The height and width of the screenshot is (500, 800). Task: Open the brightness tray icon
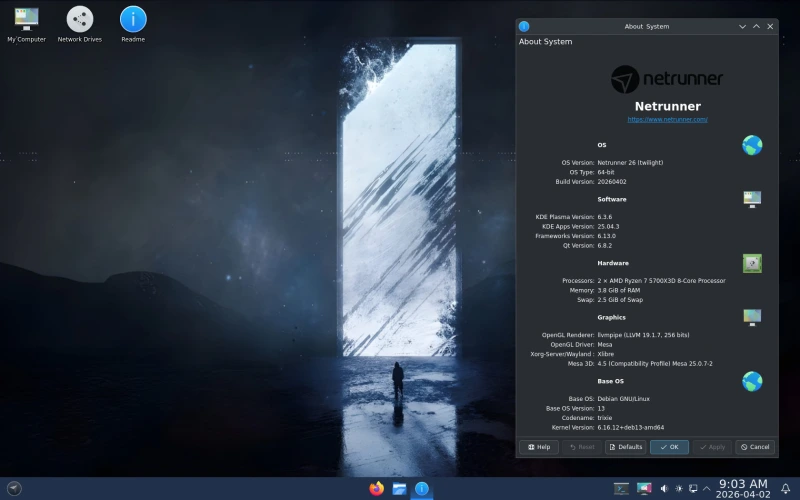(x=679, y=489)
